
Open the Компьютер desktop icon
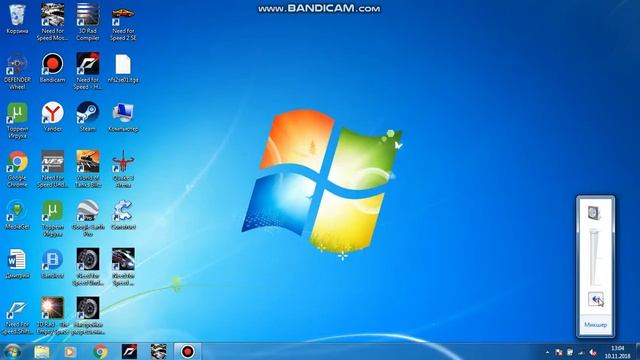coord(123,117)
